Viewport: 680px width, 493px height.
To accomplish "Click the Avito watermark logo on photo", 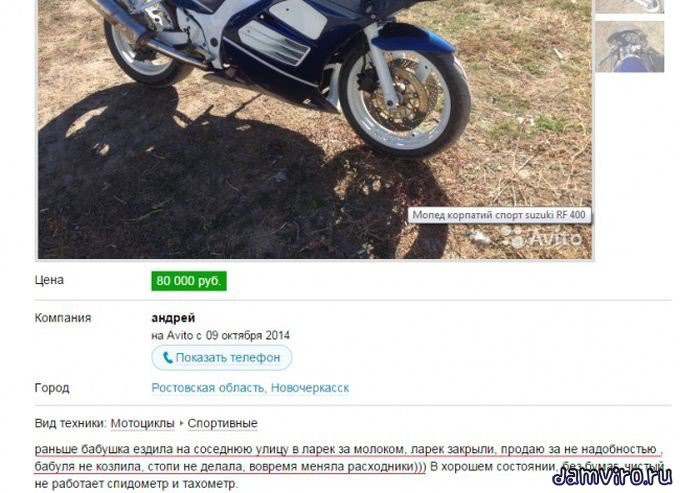I will pyautogui.click(x=542, y=238).
